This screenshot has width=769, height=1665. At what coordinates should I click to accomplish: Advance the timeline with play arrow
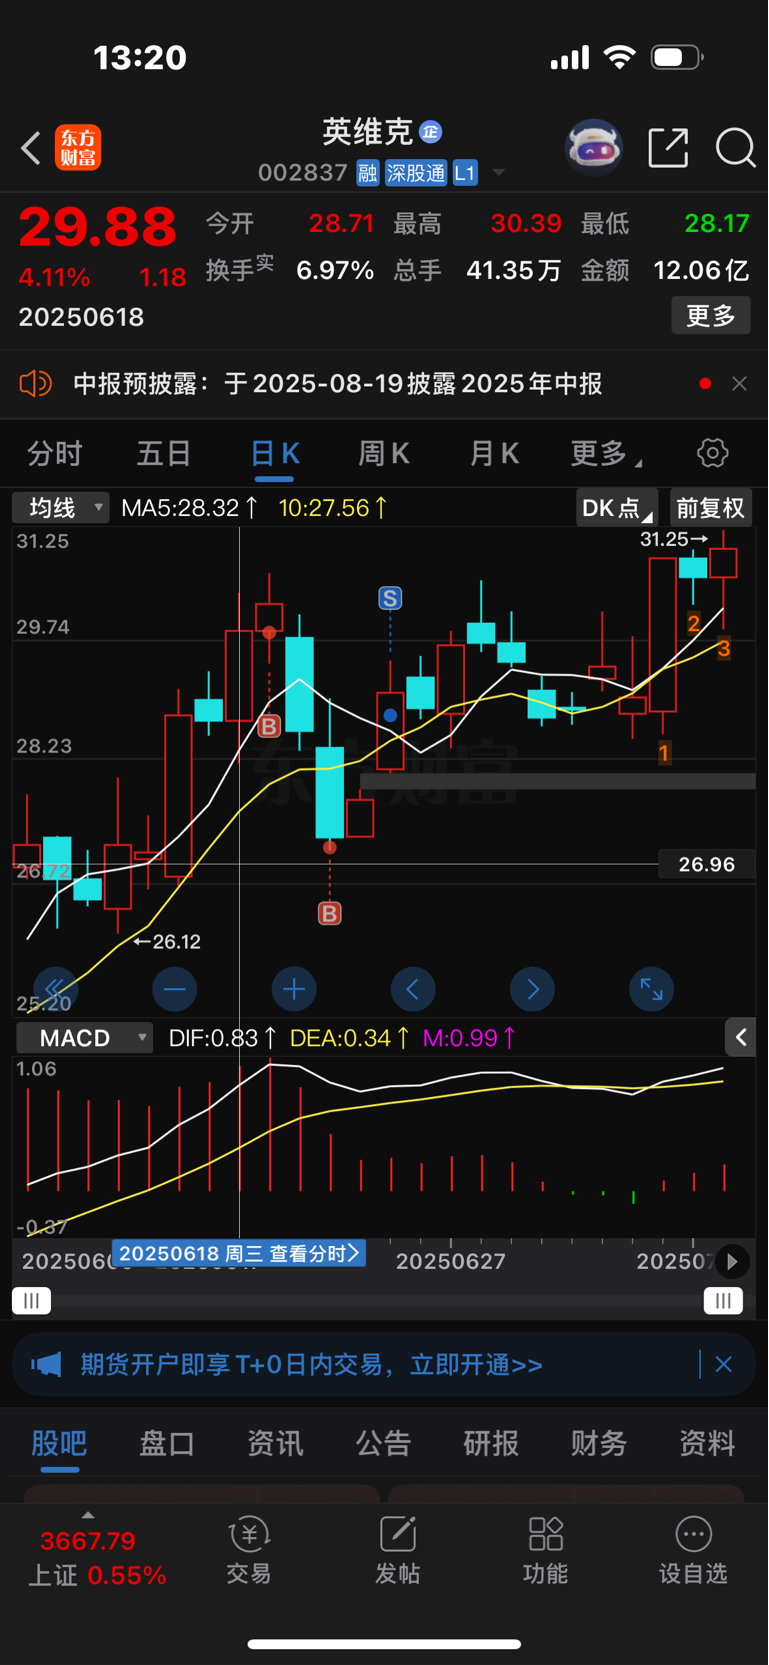(732, 1262)
